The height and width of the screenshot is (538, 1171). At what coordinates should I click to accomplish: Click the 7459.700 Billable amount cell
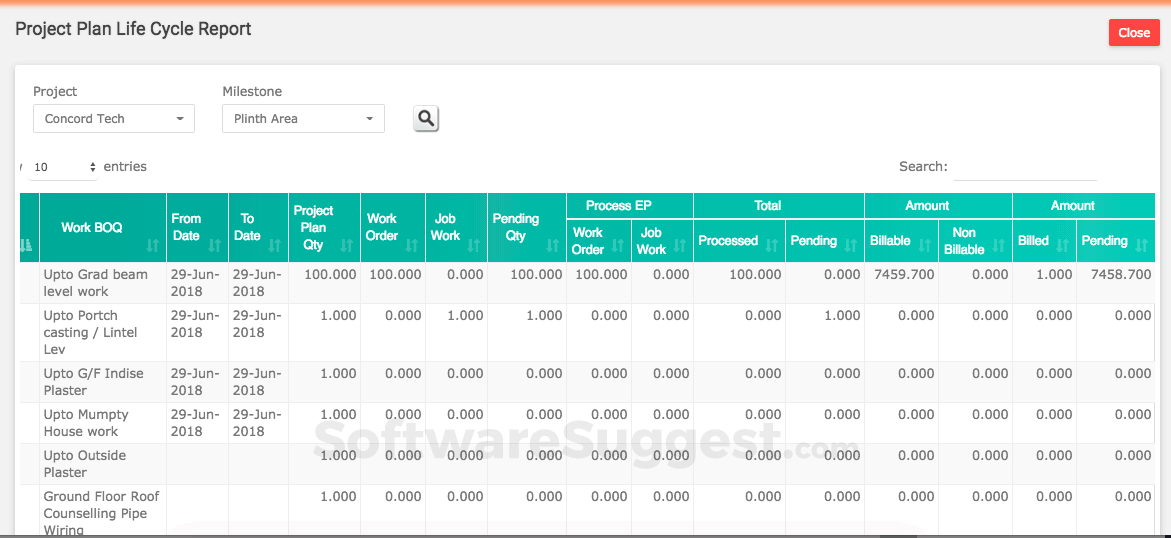point(902,275)
